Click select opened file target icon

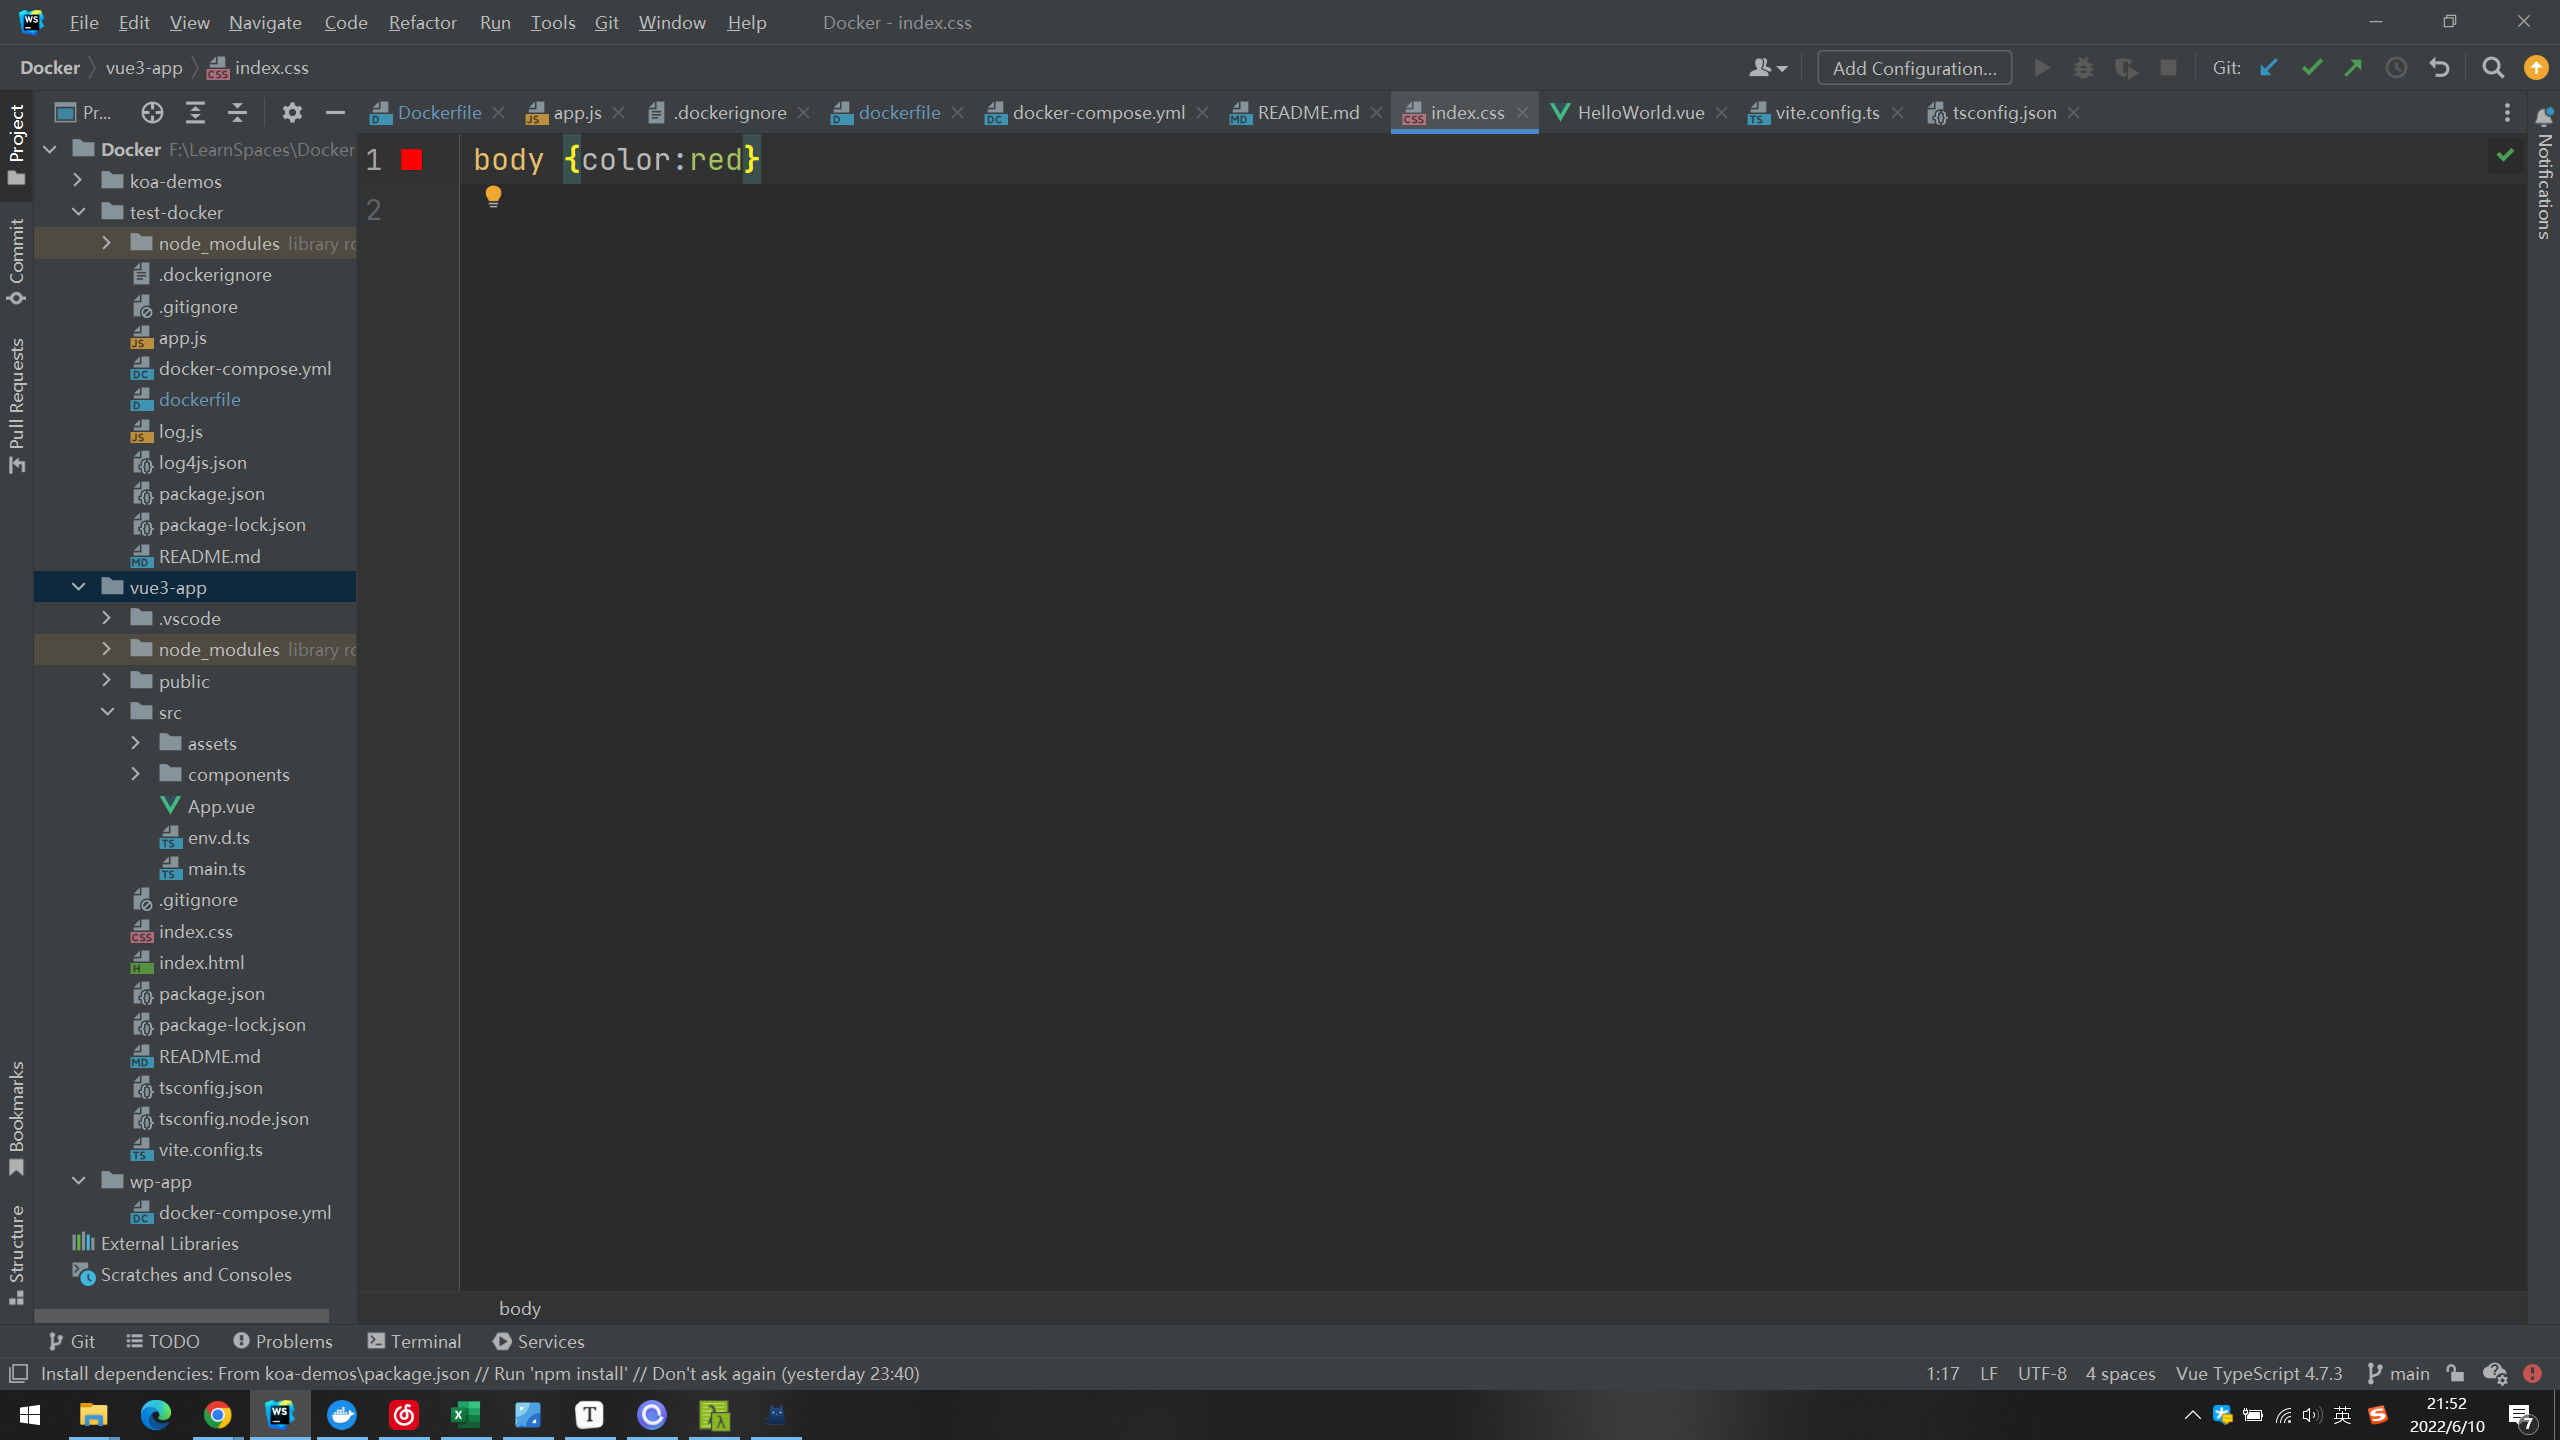click(x=152, y=113)
